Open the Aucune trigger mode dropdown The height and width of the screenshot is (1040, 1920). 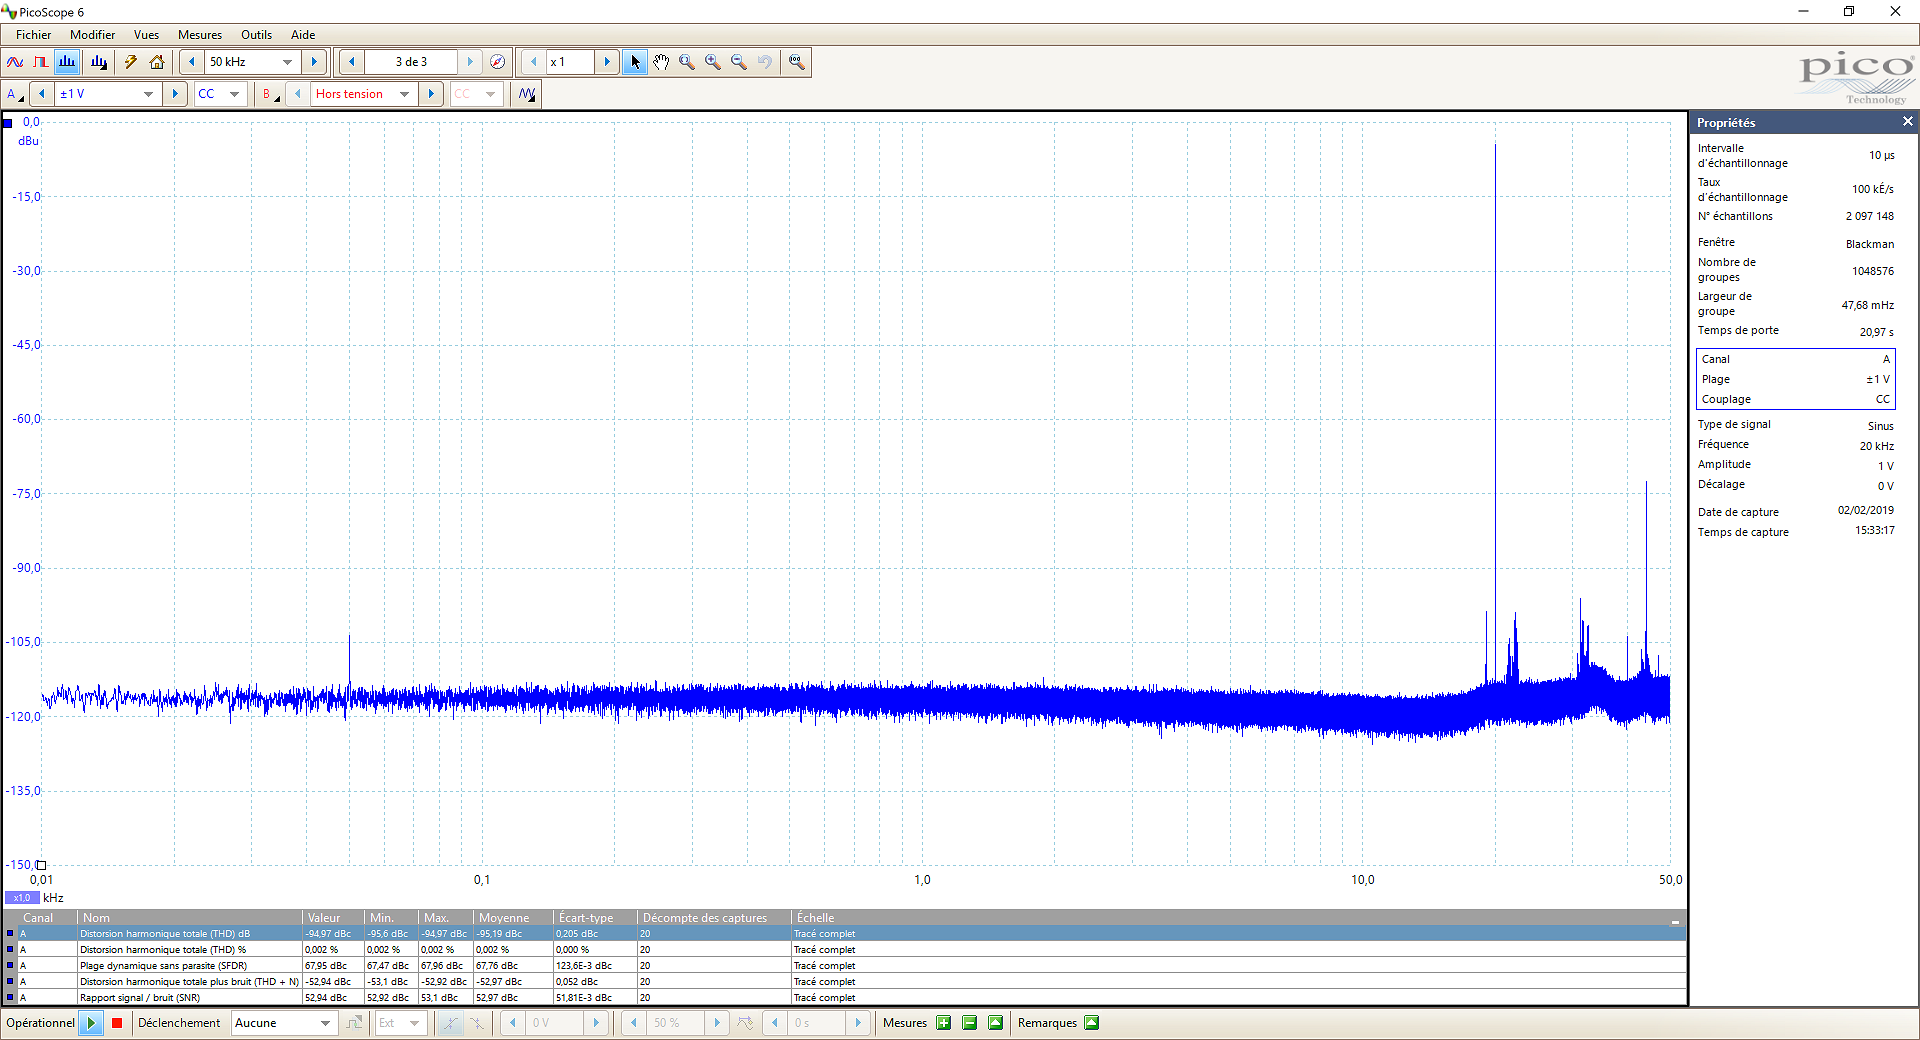click(x=325, y=1023)
